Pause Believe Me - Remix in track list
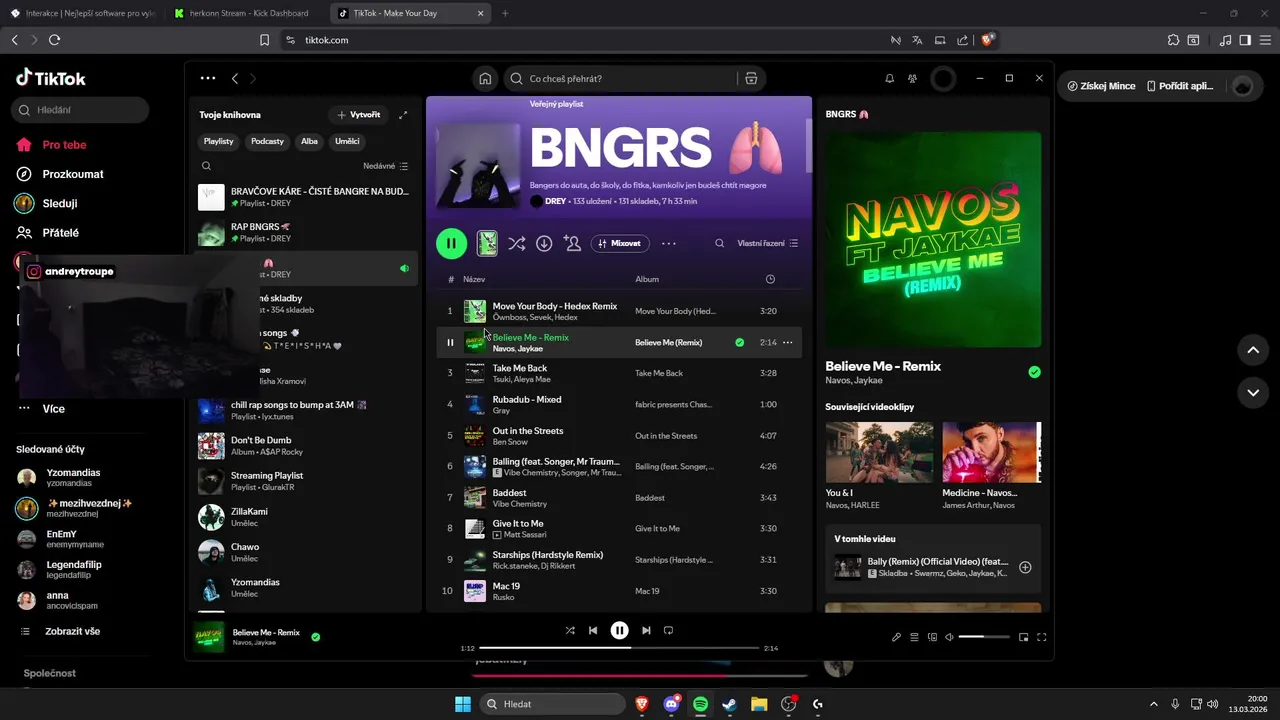 (450, 342)
